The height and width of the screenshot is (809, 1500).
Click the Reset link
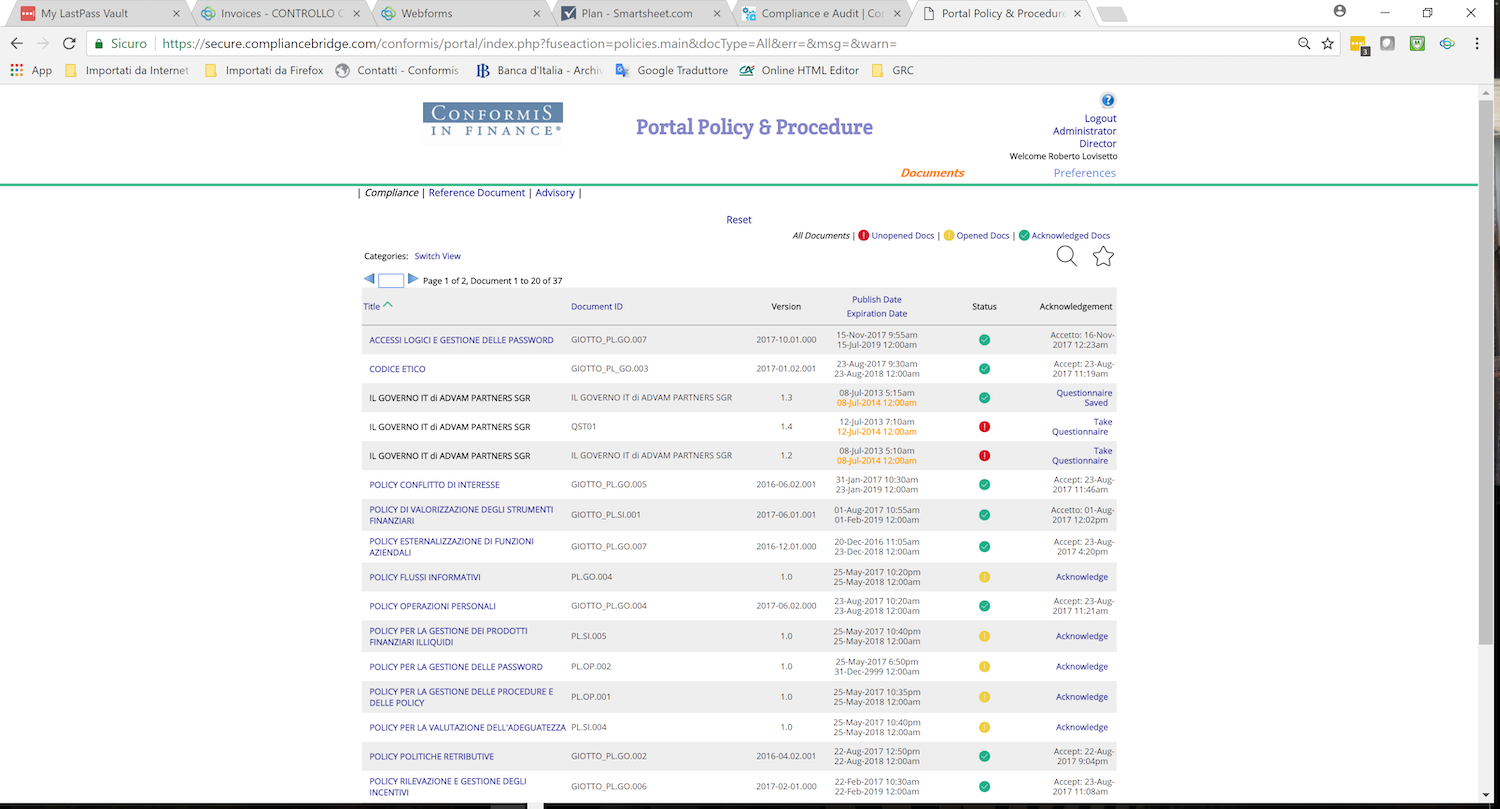pos(738,219)
